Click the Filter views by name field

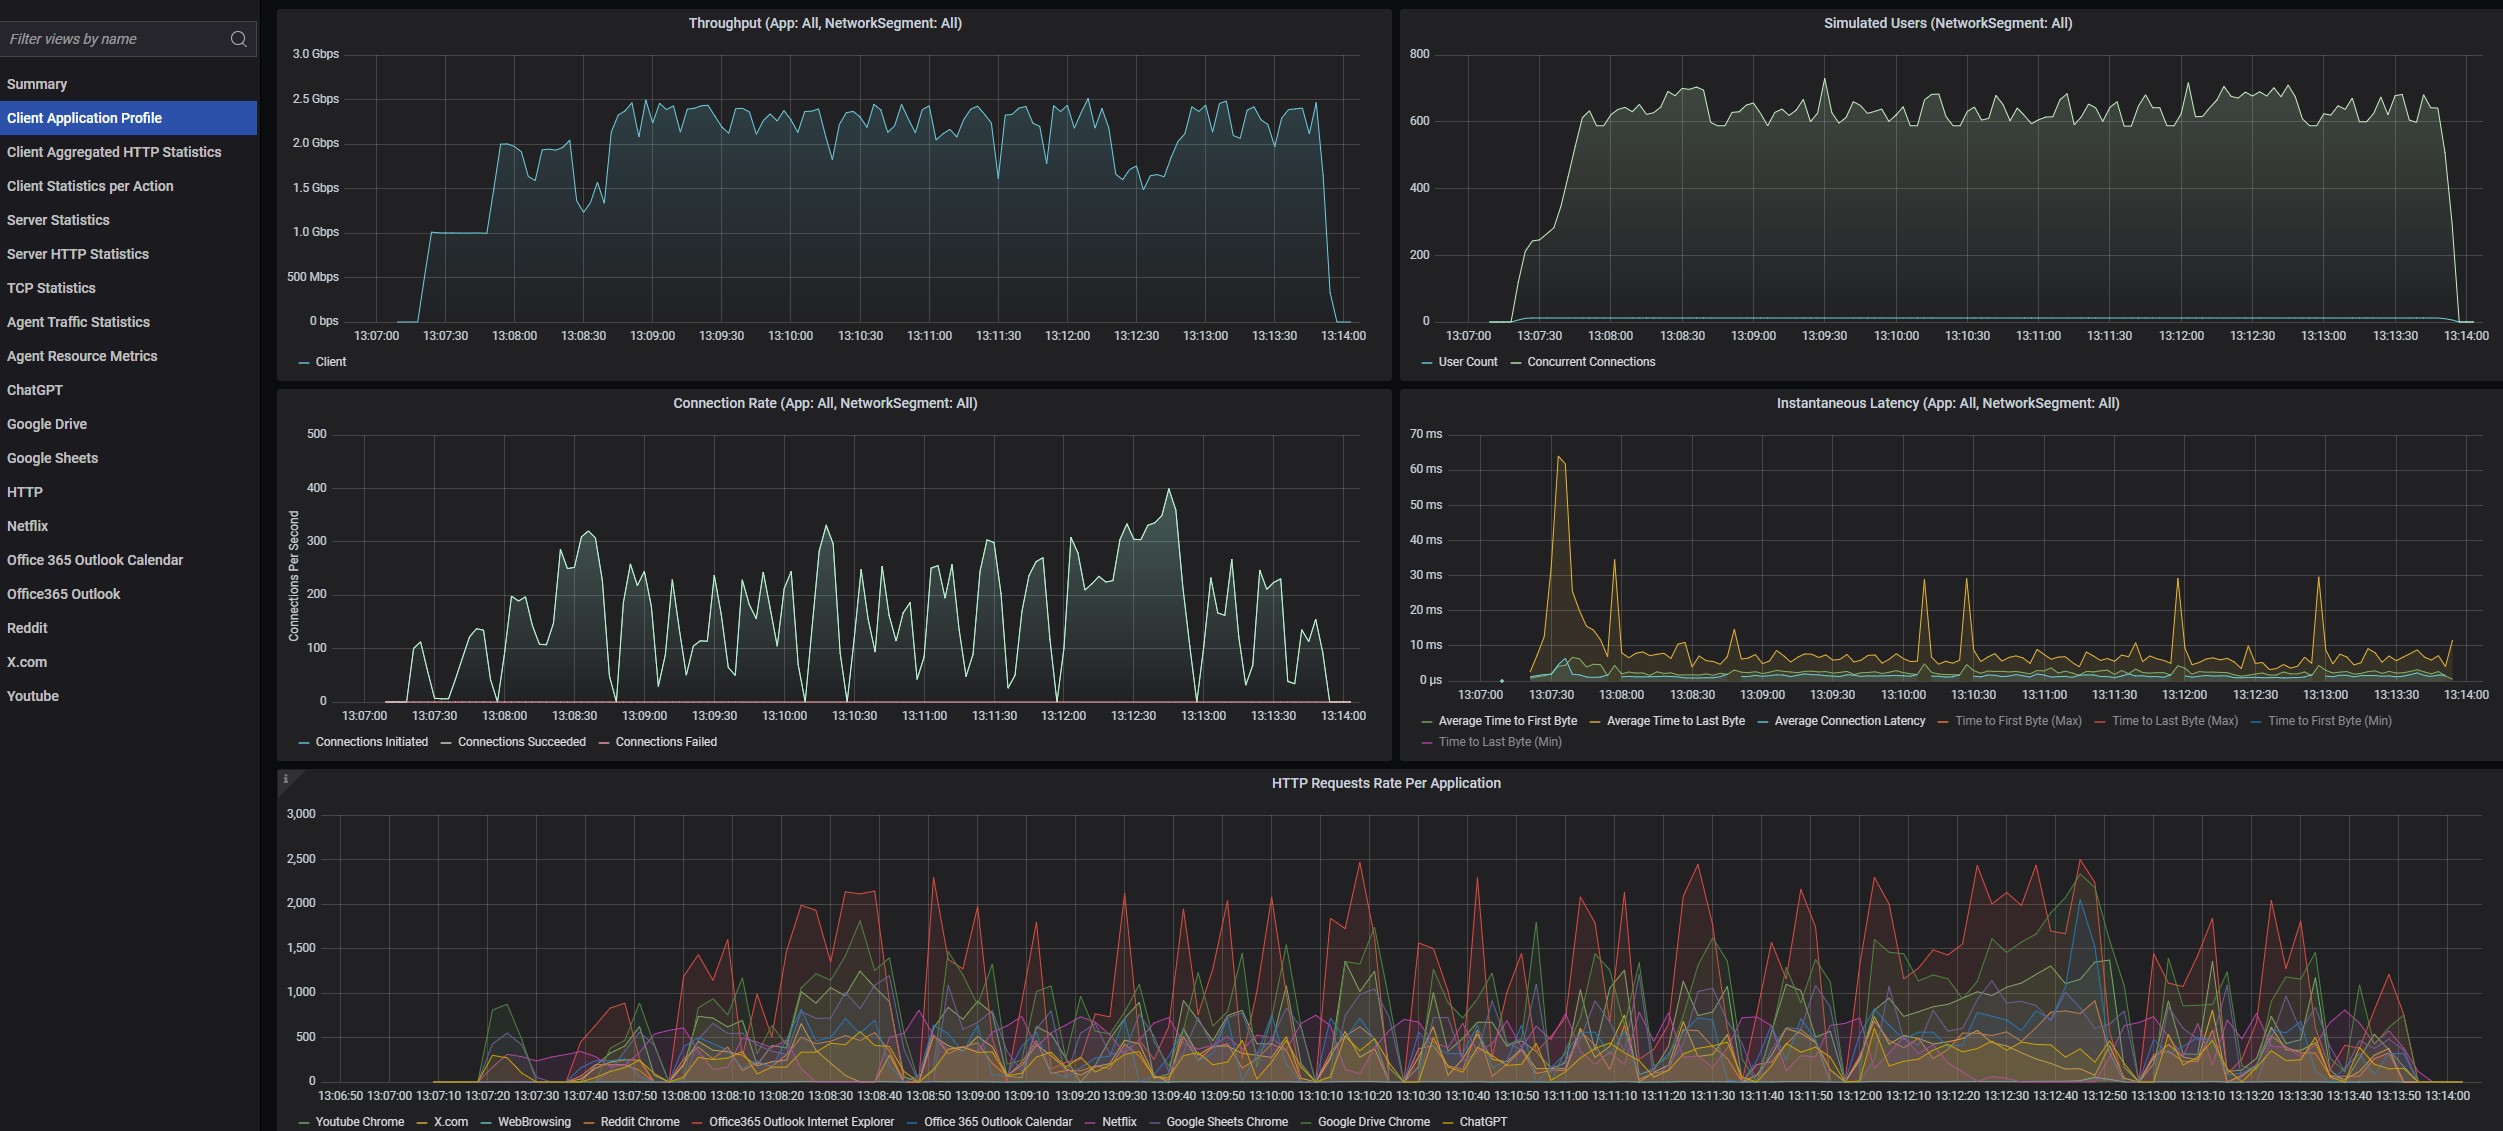click(x=112, y=39)
